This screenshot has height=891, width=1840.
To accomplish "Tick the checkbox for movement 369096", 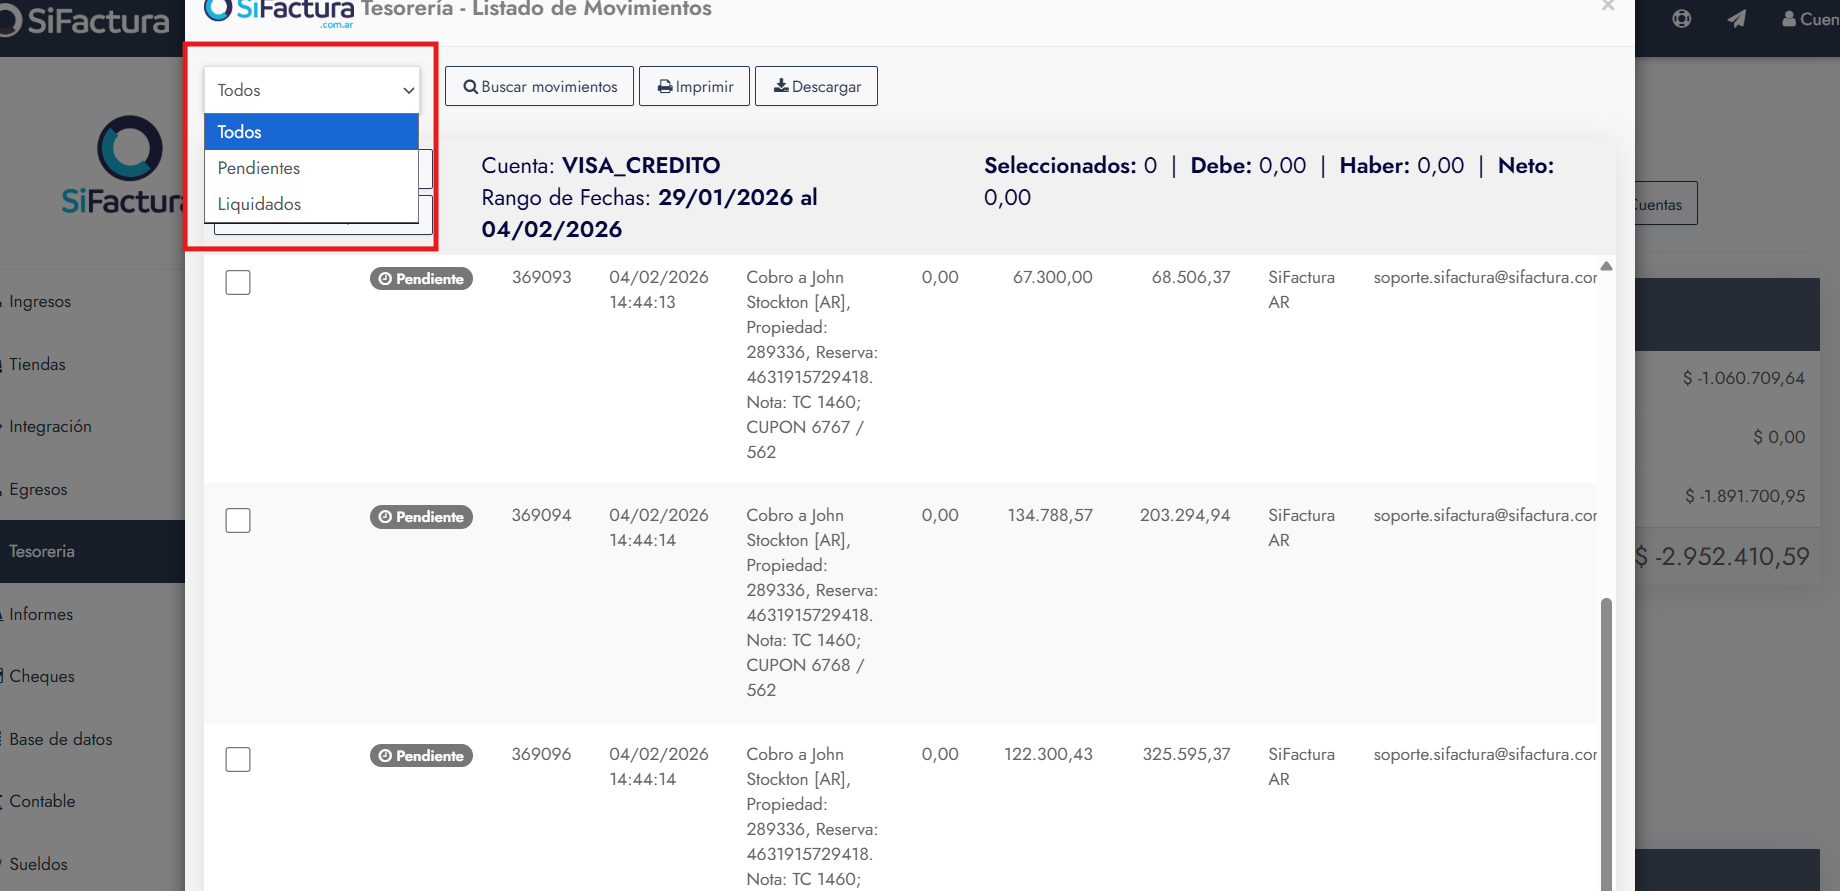I will pos(238,760).
